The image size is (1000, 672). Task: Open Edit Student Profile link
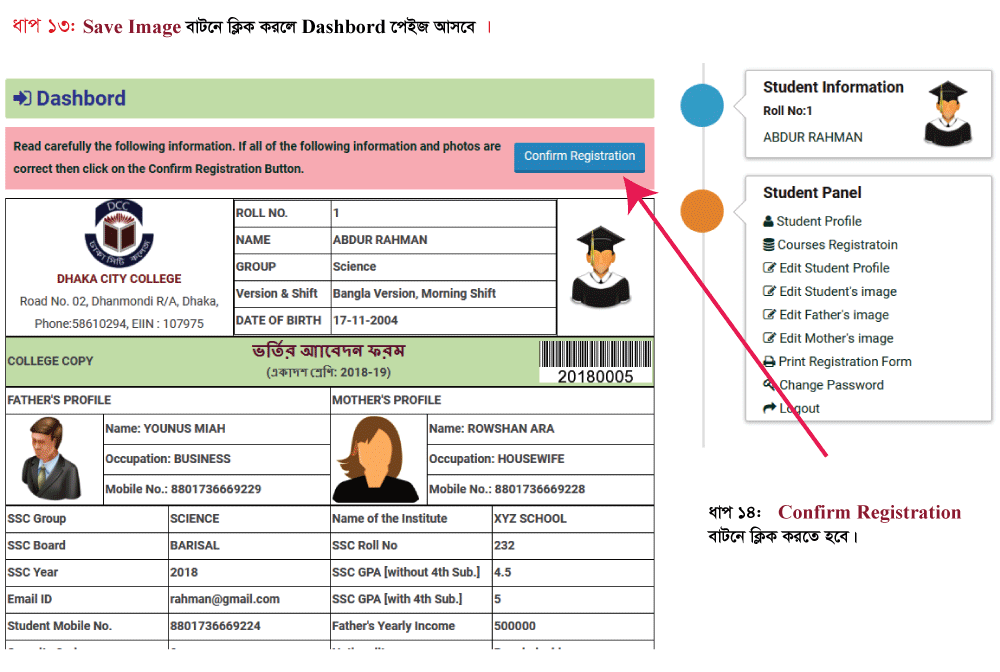click(834, 268)
